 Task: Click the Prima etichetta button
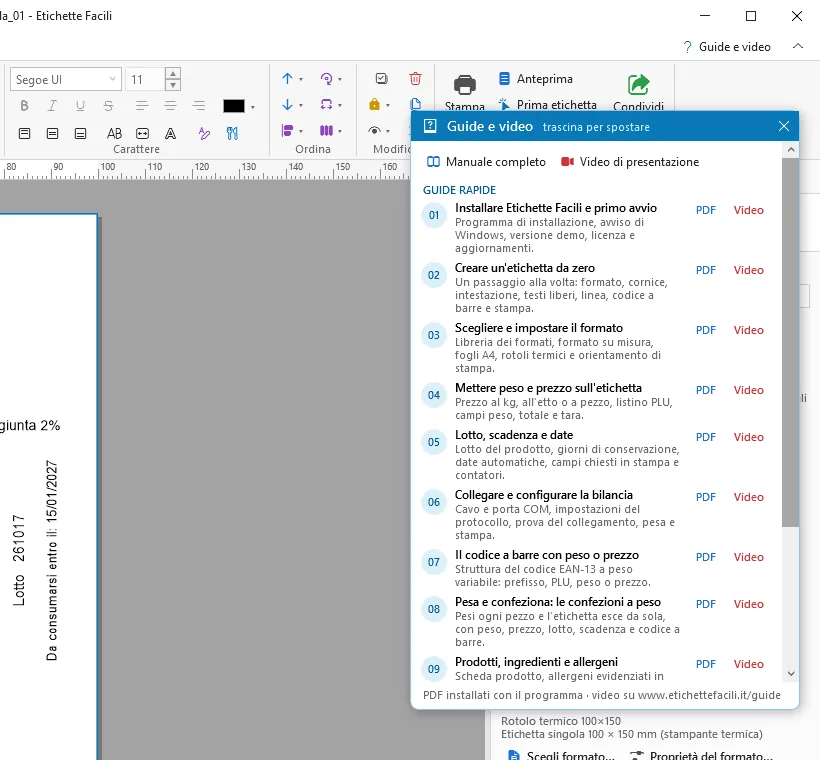point(547,105)
